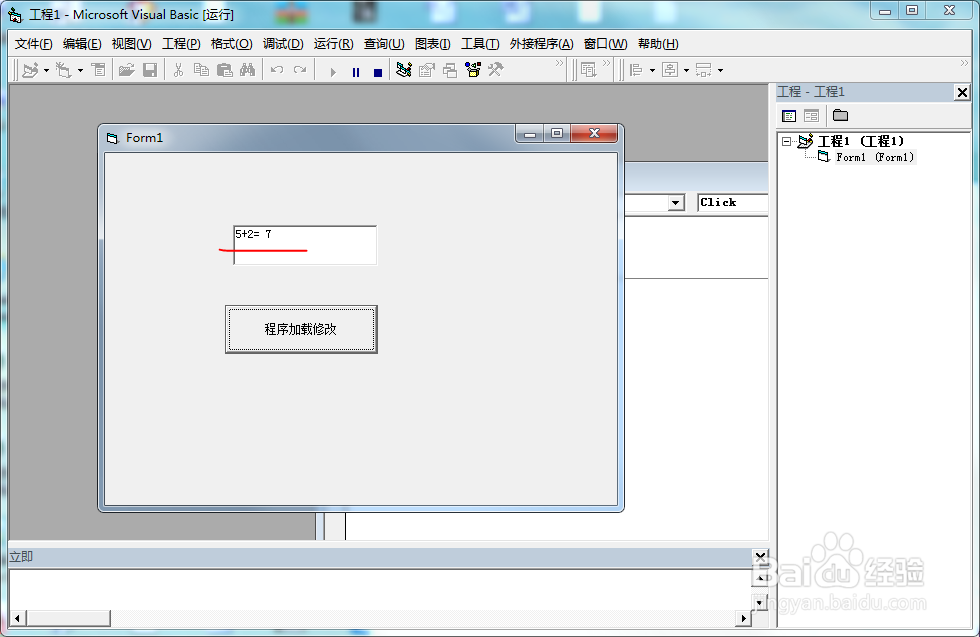This screenshot has width=980, height=637.
Task: Select 工程1 (工程1) in project tree
Action: tap(861, 141)
